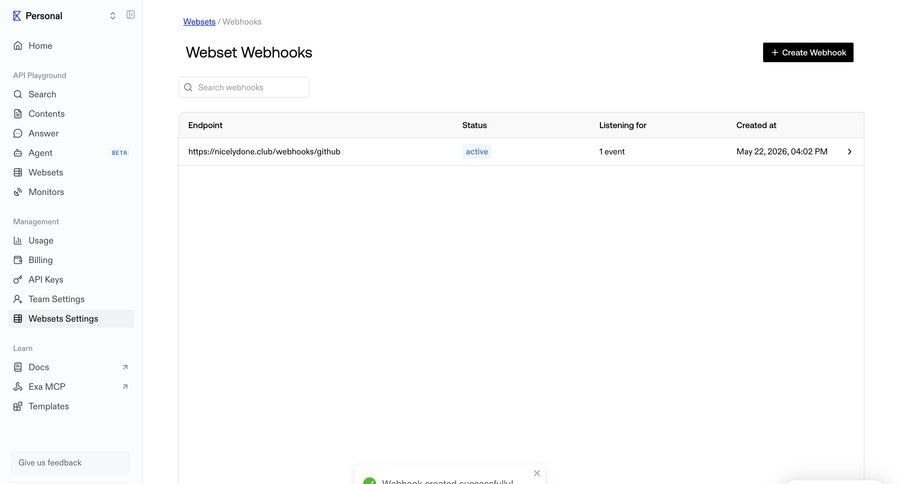
Task: Click the Docs book icon
Action: click(x=18, y=367)
